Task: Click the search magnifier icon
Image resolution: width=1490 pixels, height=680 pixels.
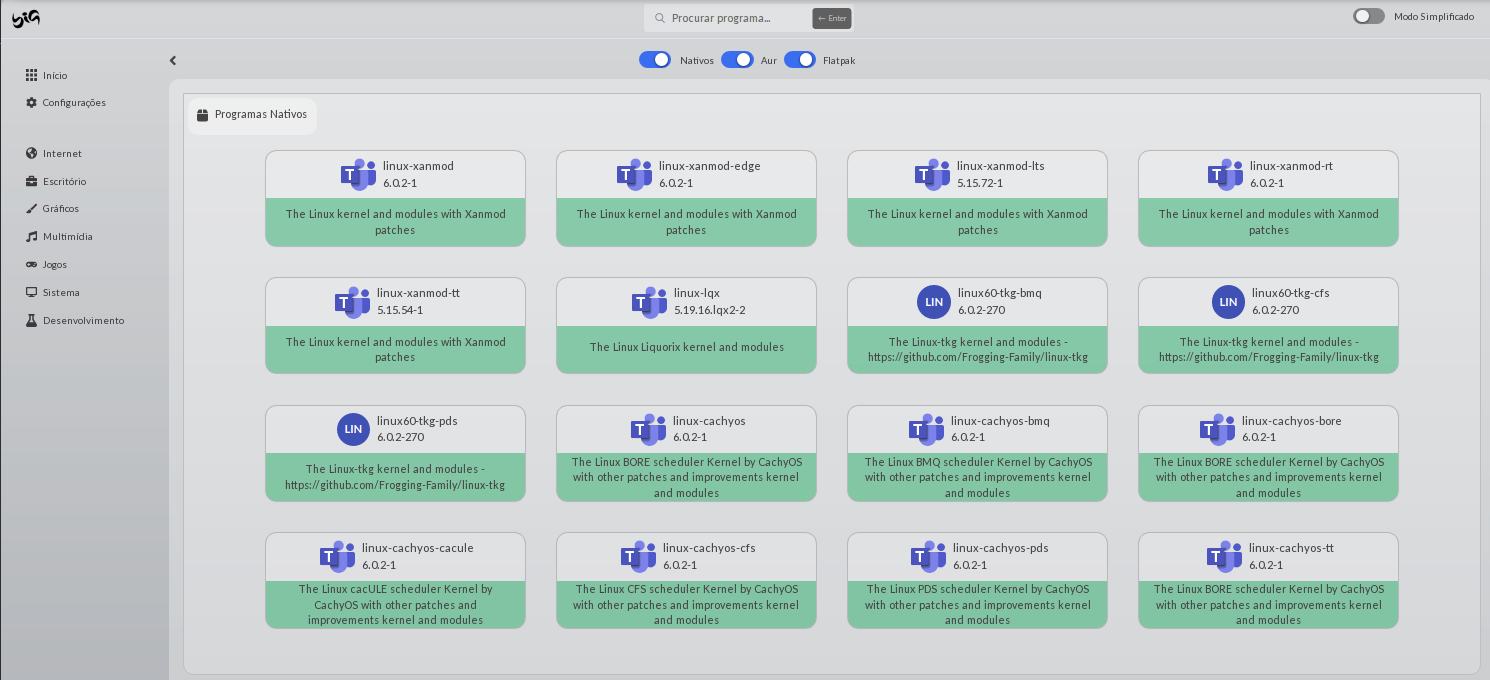Action: coord(660,18)
